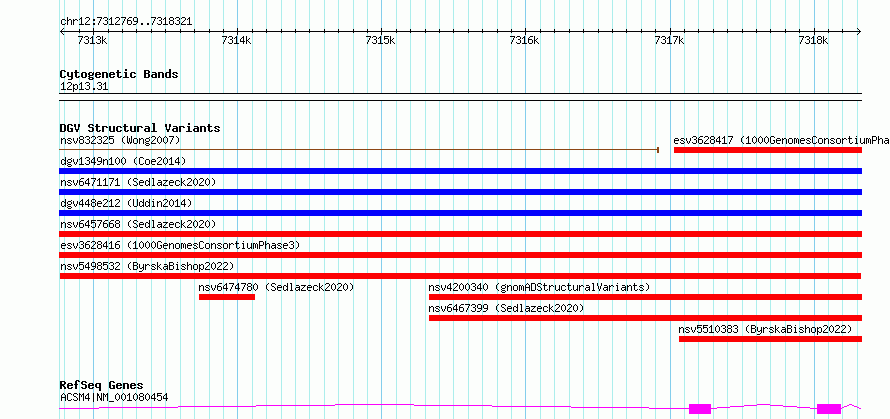
Task: Click the ACSM4|NM_001080454 gene label
Action: (114, 397)
